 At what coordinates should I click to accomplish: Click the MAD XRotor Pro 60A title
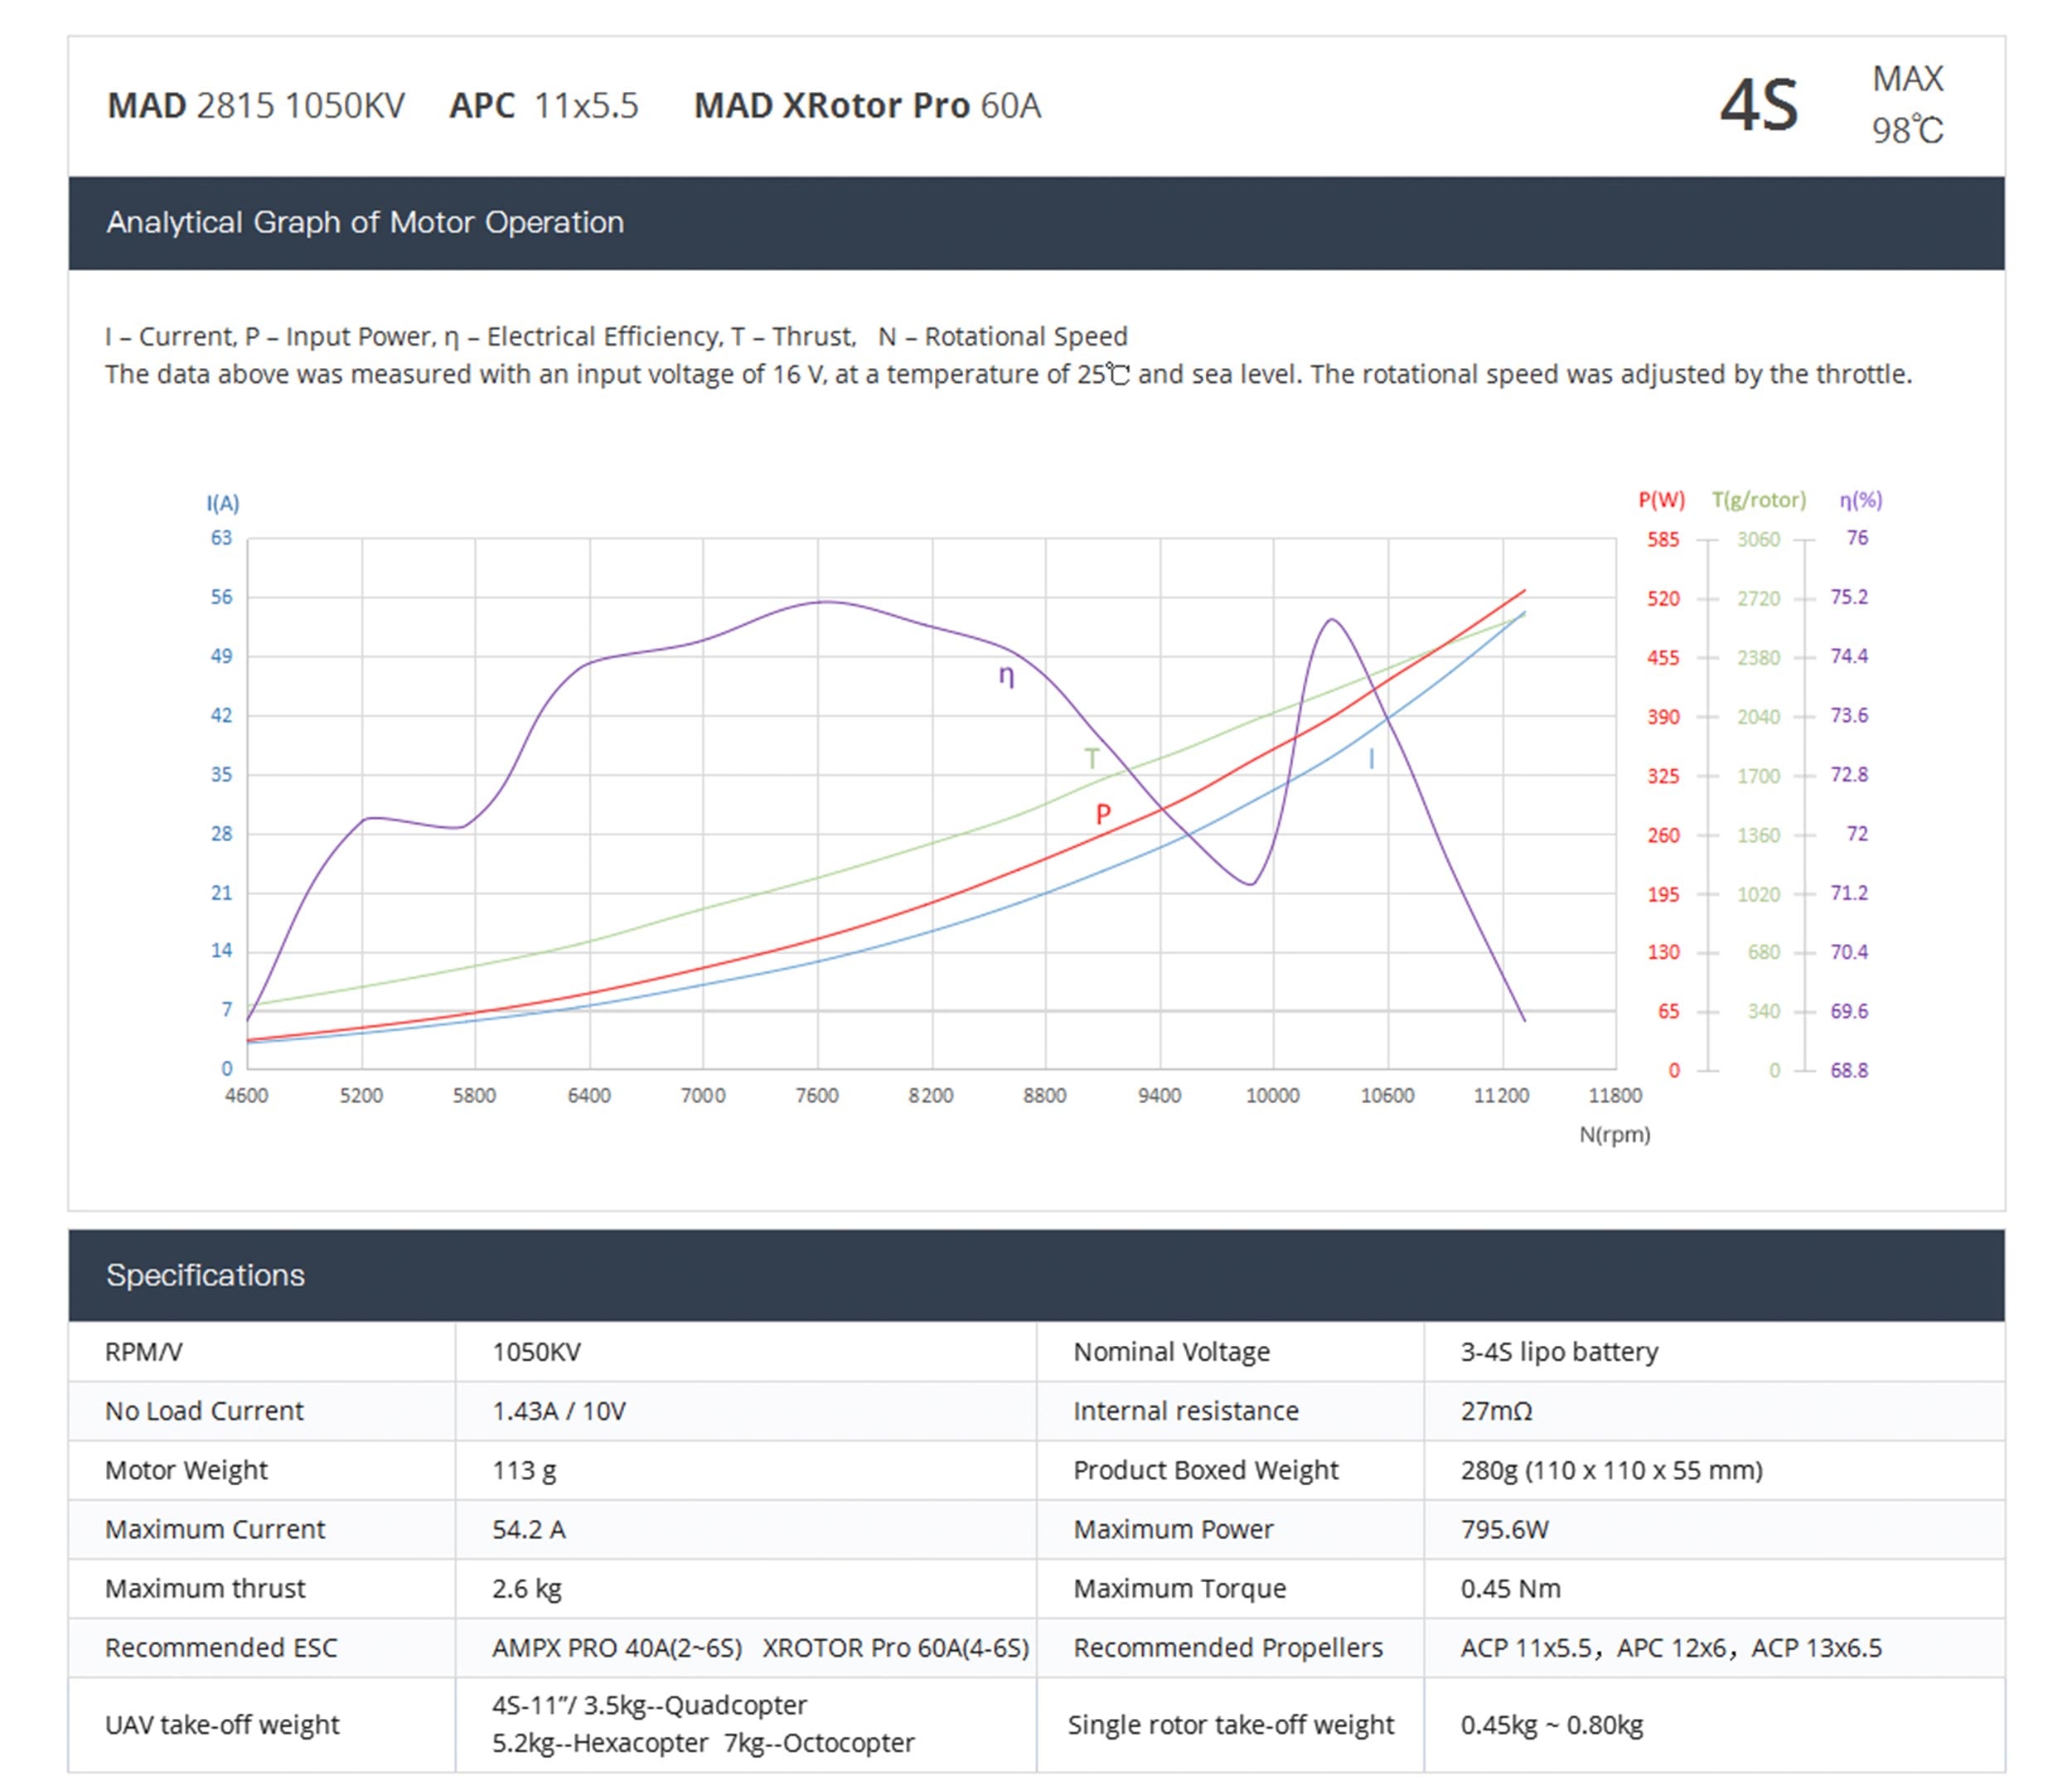click(x=867, y=105)
